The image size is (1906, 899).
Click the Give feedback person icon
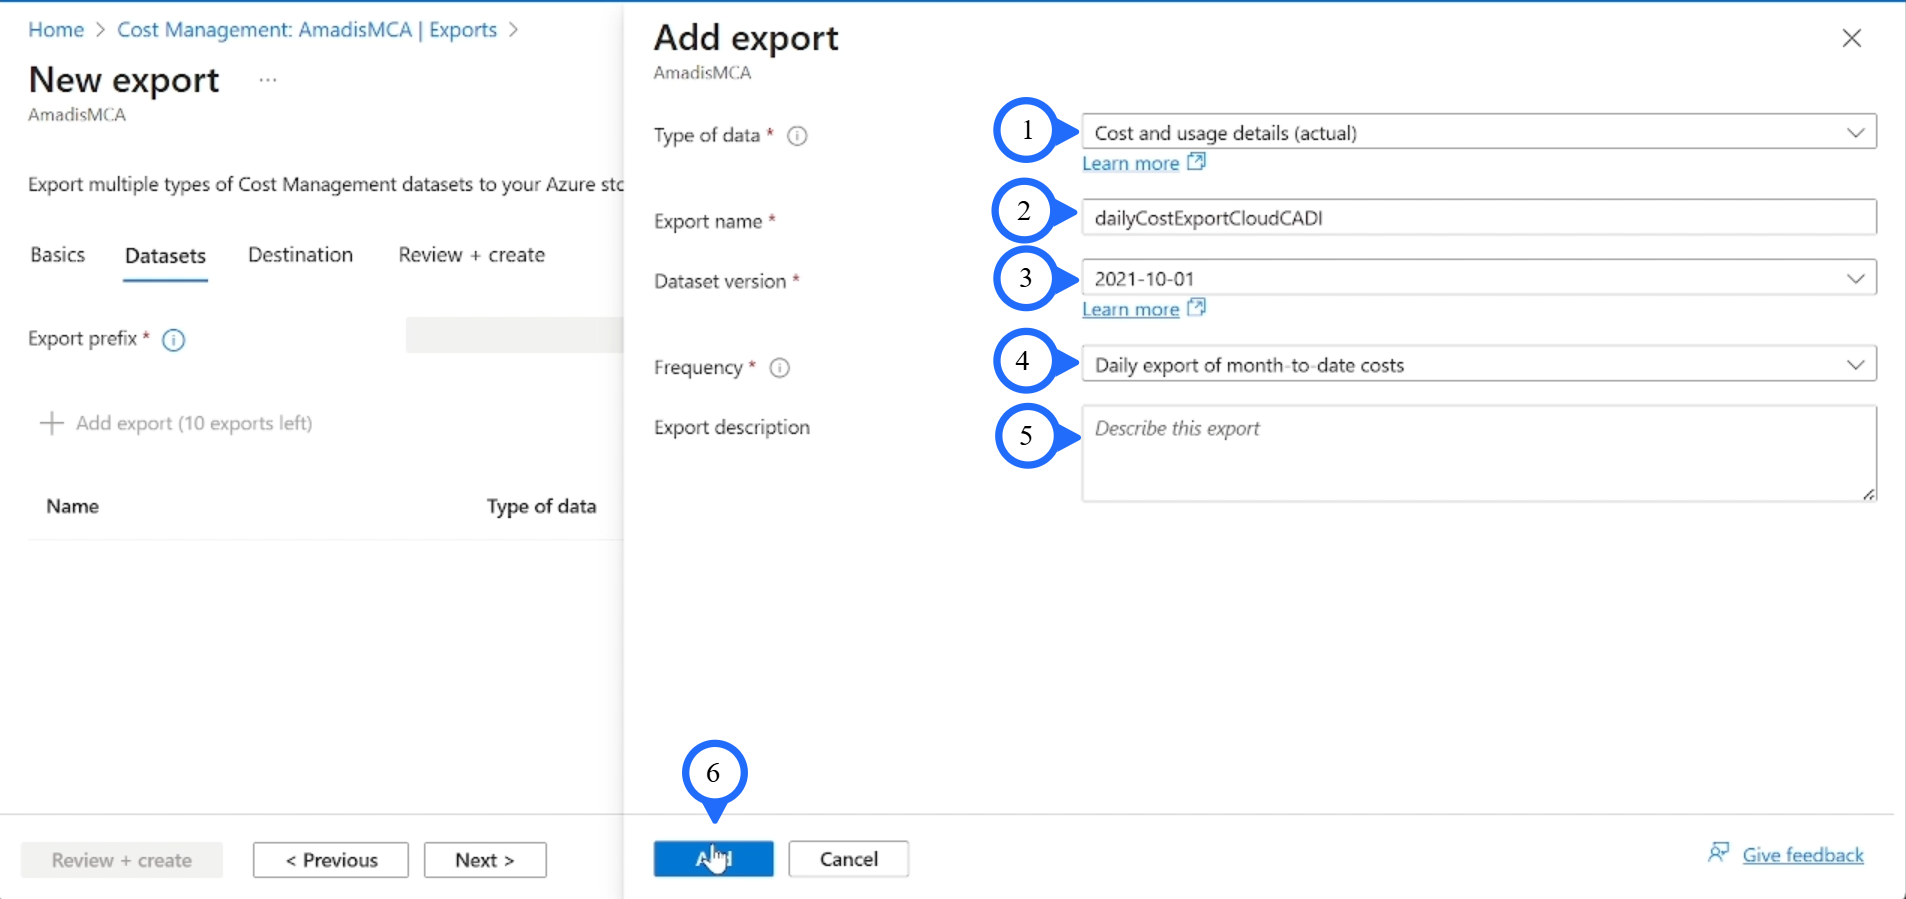(1718, 853)
